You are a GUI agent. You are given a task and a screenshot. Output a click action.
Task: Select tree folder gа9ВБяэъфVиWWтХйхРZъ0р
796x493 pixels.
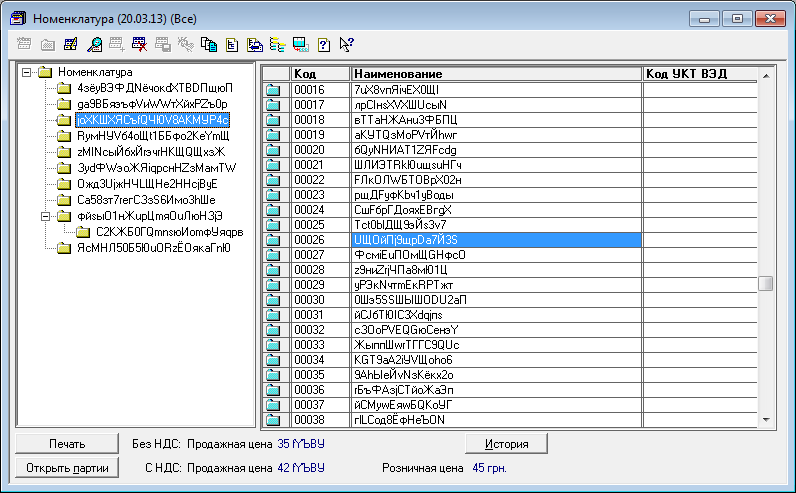[152, 104]
